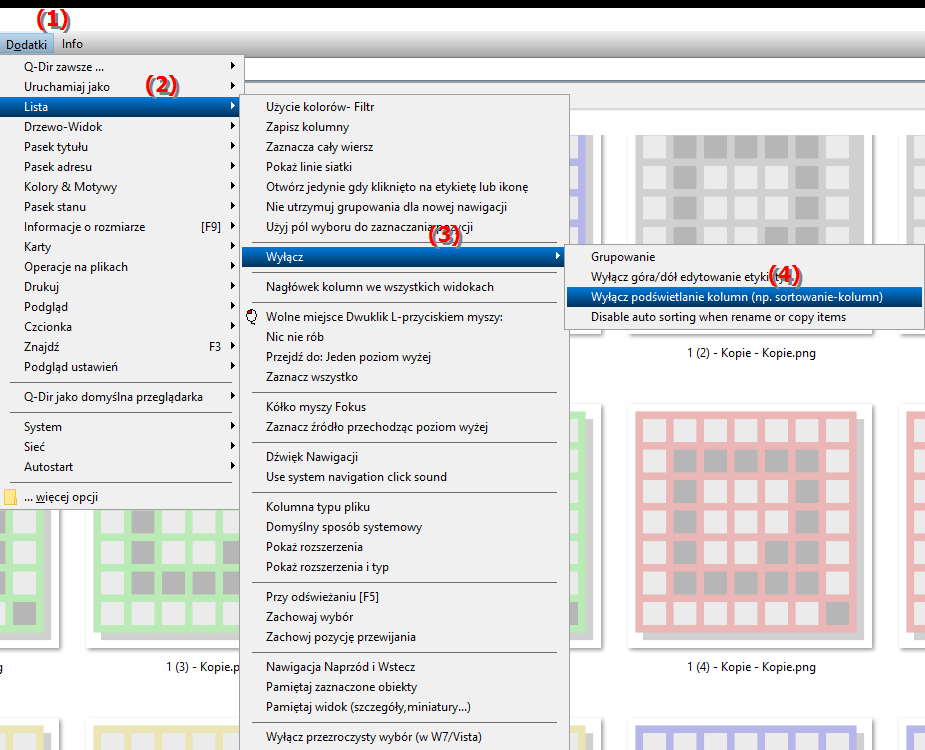Toggle 'Otwórz jedynie gdy kliknięto na etykietę' option
The width and height of the screenshot is (925, 750).
404,187
